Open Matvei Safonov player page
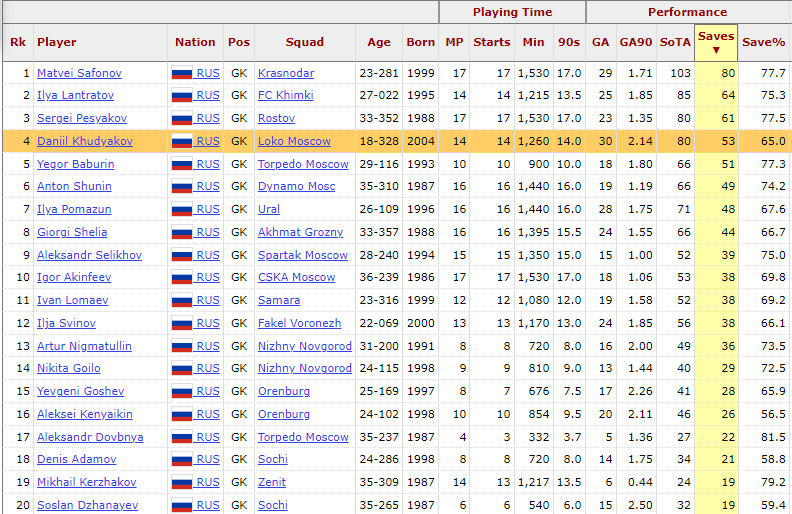The height and width of the screenshot is (514, 792). [x=79, y=73]
